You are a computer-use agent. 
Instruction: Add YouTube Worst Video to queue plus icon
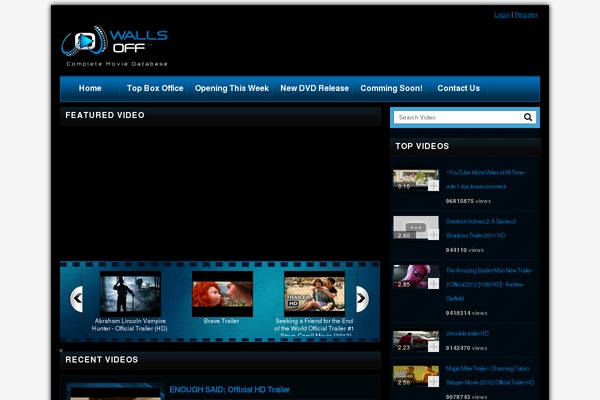click(x=433, y=185)
